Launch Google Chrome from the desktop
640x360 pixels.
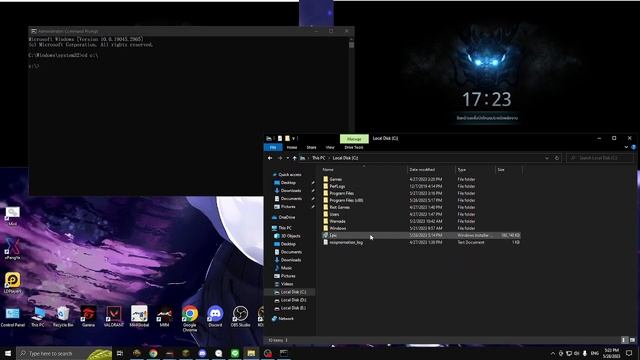[190, 318]
